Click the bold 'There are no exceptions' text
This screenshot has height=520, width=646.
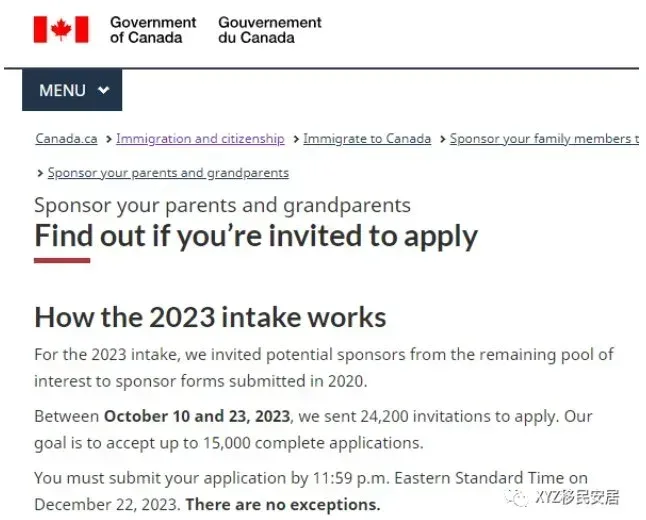coord(283,504)
